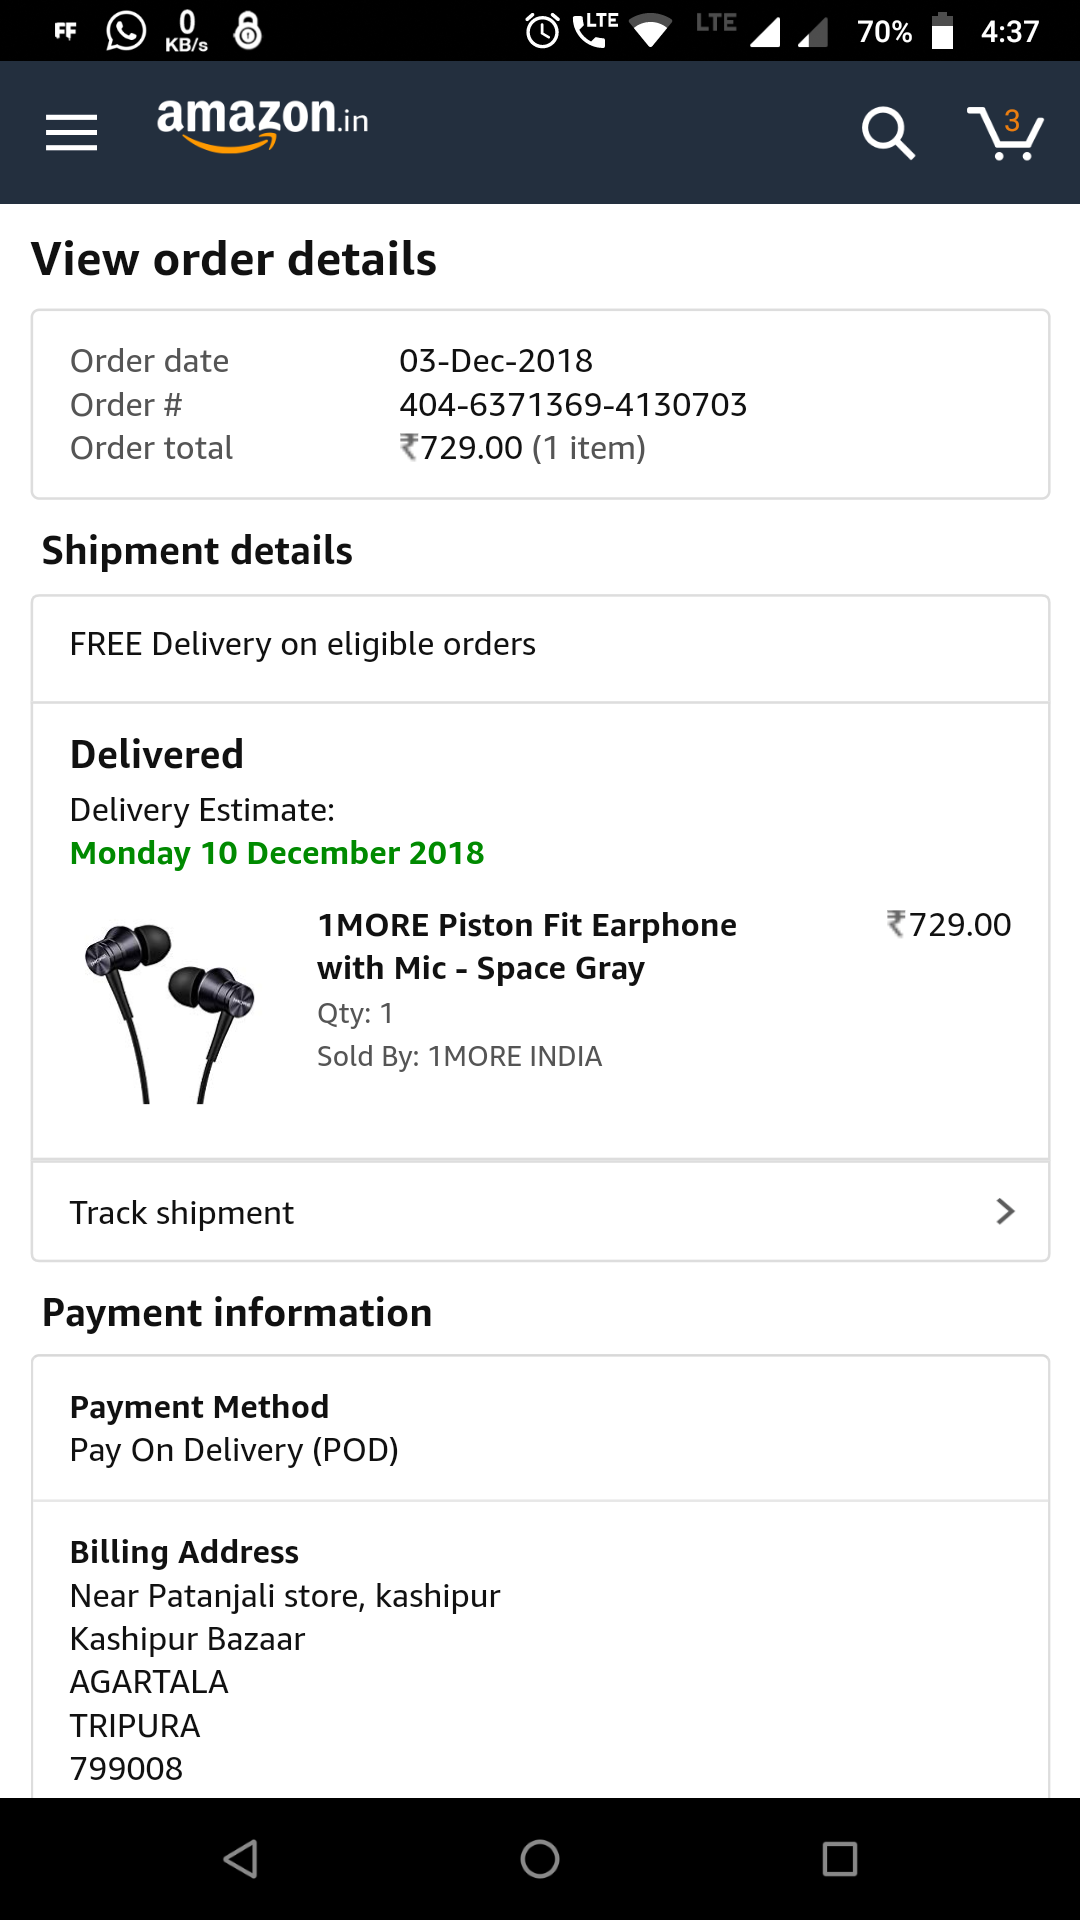Open the 1MORE Piston Fit Earphone product link
The width and height of the screenshot is (1080, 1920).
pyautogui.click(x=527, y=946)
